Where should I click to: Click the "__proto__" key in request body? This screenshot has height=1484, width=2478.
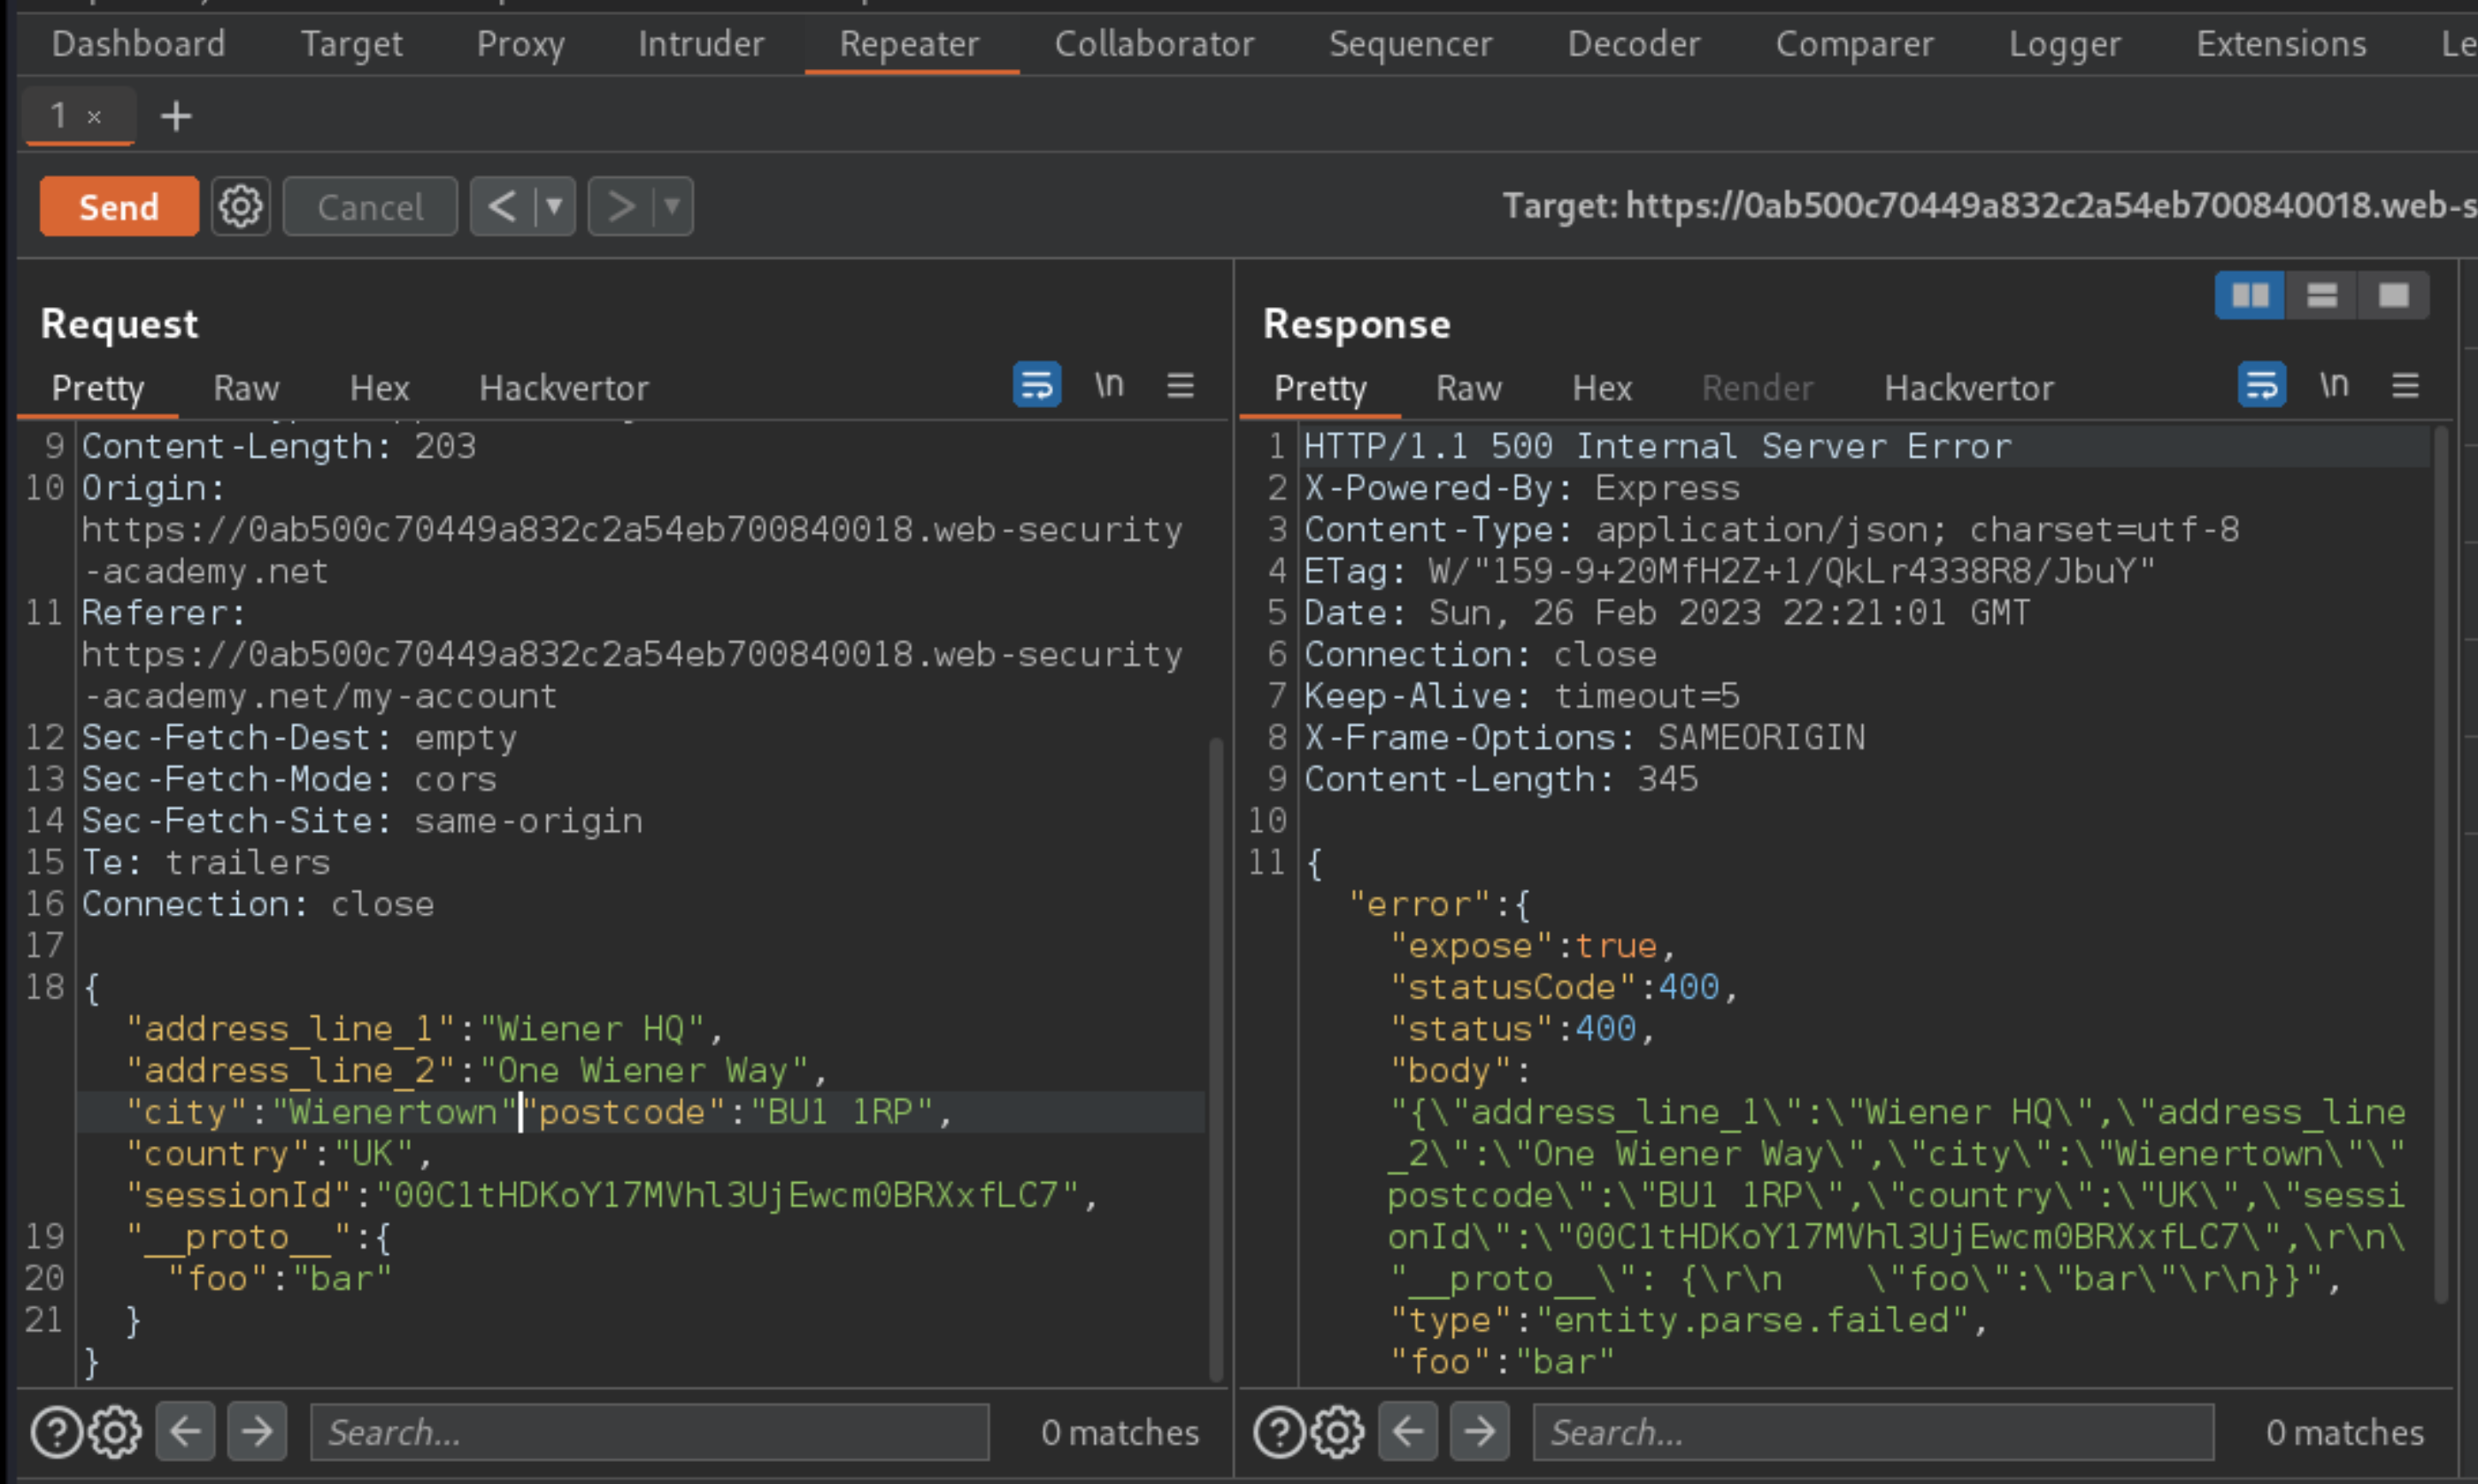(x=240, y=1238)
